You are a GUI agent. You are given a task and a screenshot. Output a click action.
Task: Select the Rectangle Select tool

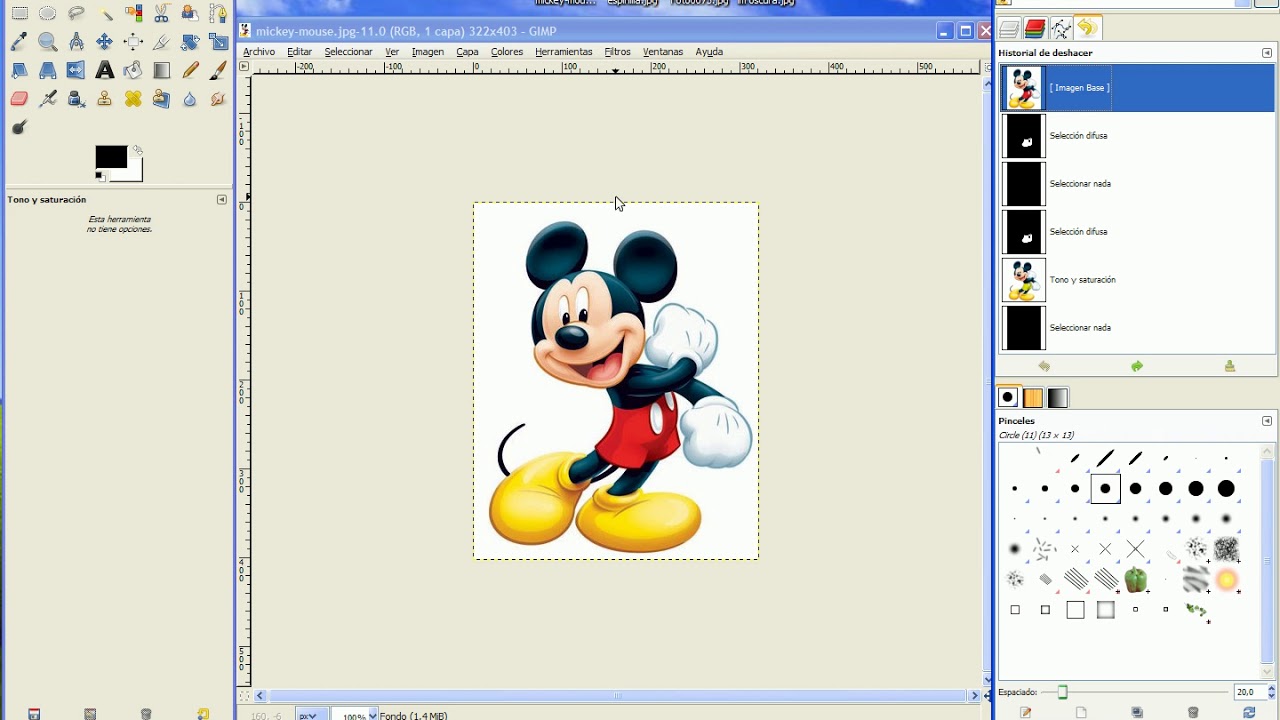tap(20, 13)
